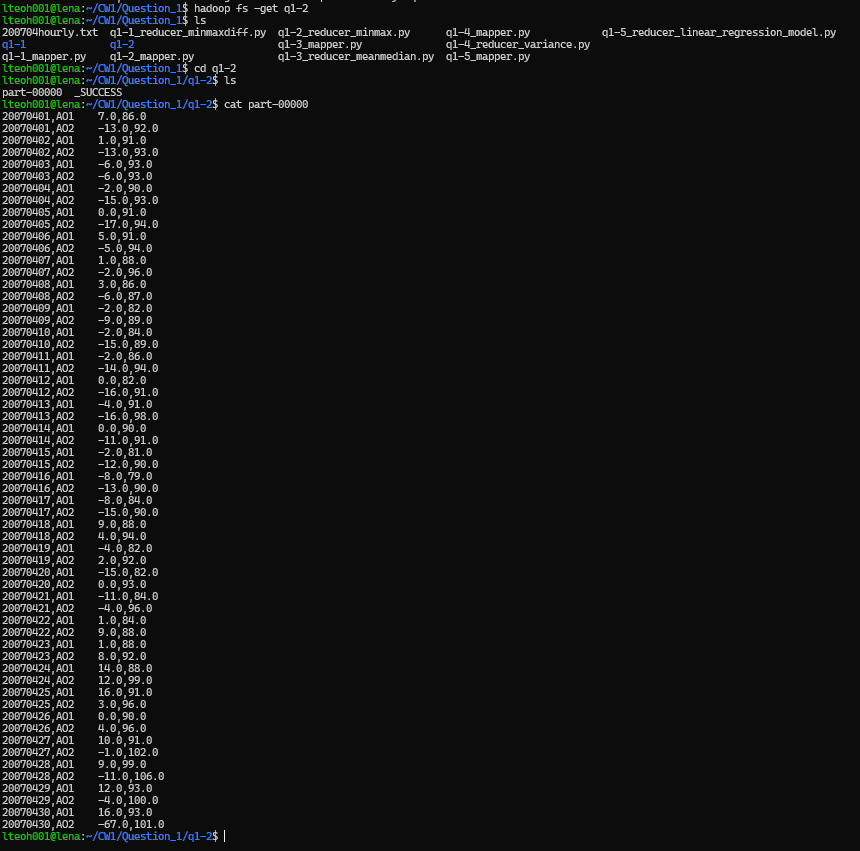Click the row 20070429,A01 12.0,93.0

coord(77,788)
